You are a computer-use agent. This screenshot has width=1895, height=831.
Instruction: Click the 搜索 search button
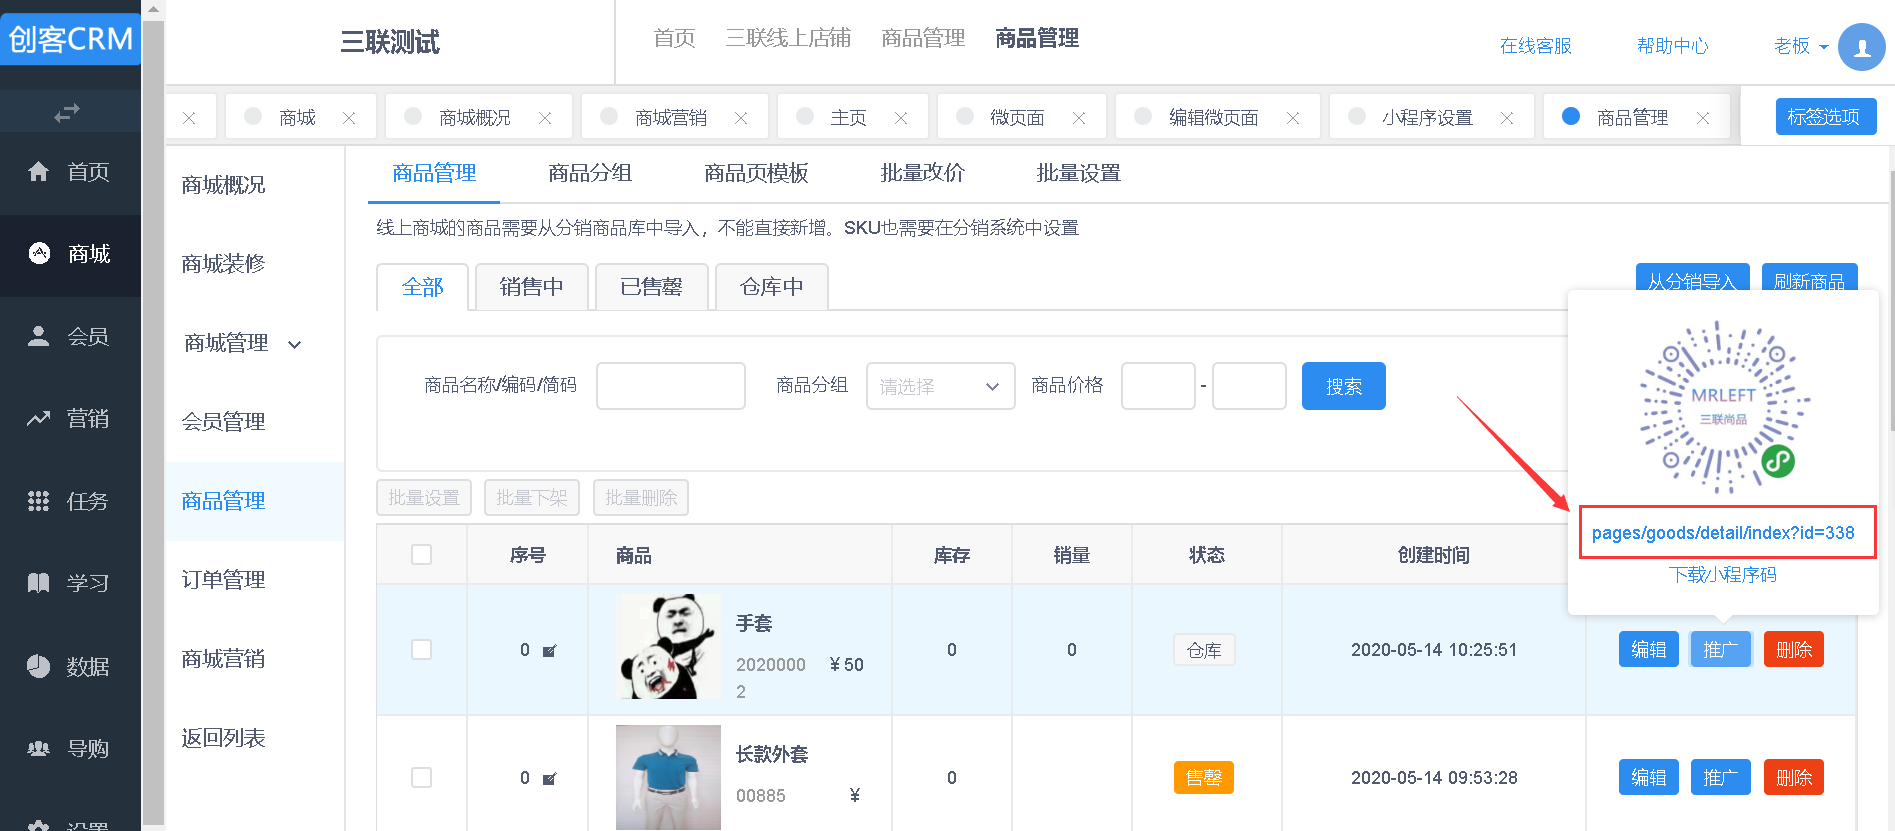[x=1343, y=386]
